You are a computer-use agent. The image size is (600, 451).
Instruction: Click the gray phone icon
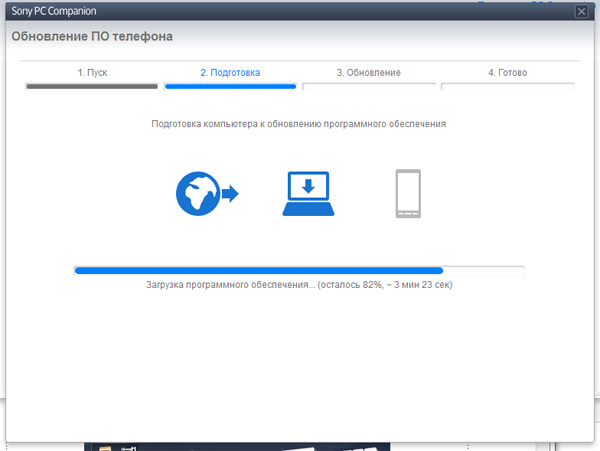[408, 194]
